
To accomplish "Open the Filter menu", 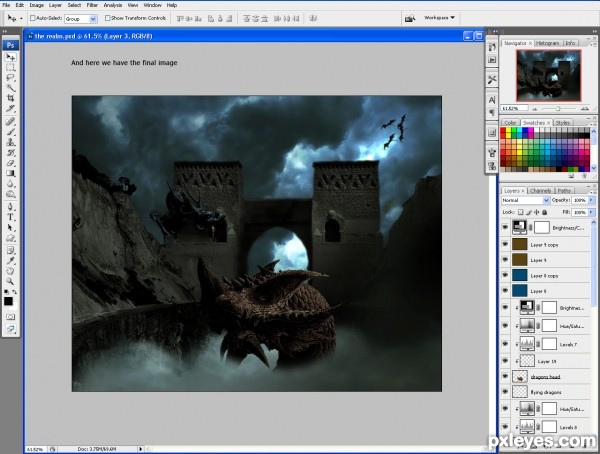I will 92,5.
